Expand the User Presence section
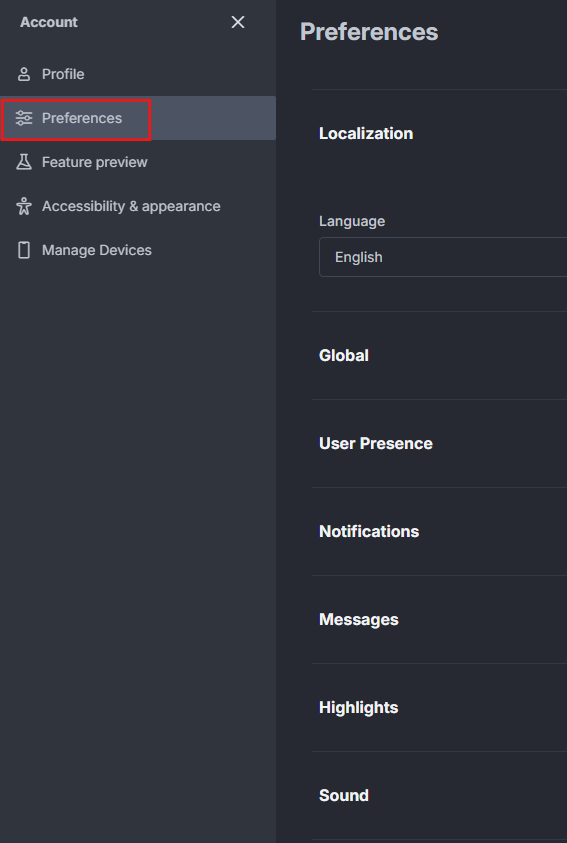Screen dimensions: 567x843 coord(376,444)
